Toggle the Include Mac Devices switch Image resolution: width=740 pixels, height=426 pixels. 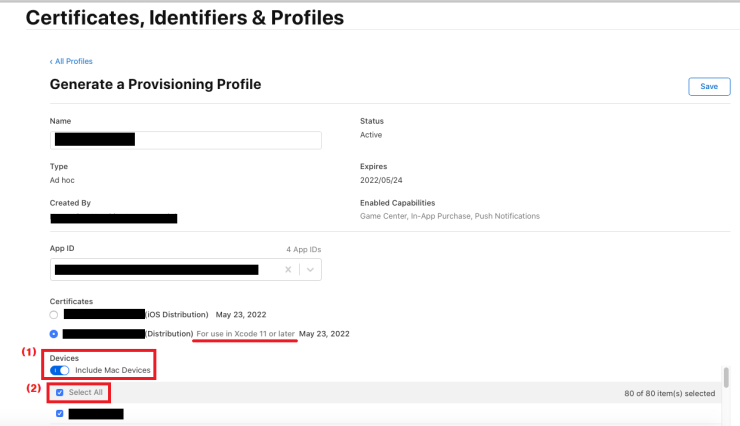click(x=60, y=371)
